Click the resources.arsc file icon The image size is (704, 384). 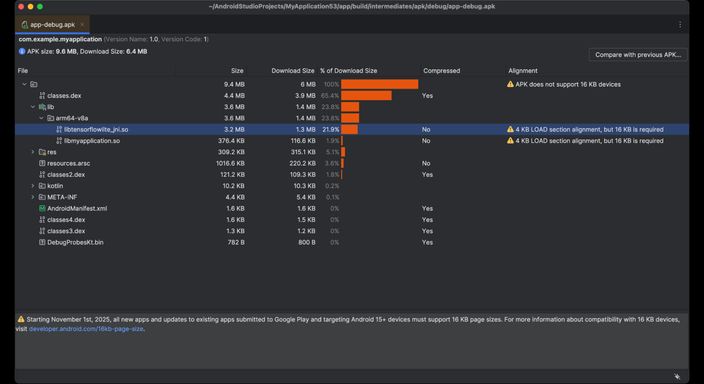point(42,163)
